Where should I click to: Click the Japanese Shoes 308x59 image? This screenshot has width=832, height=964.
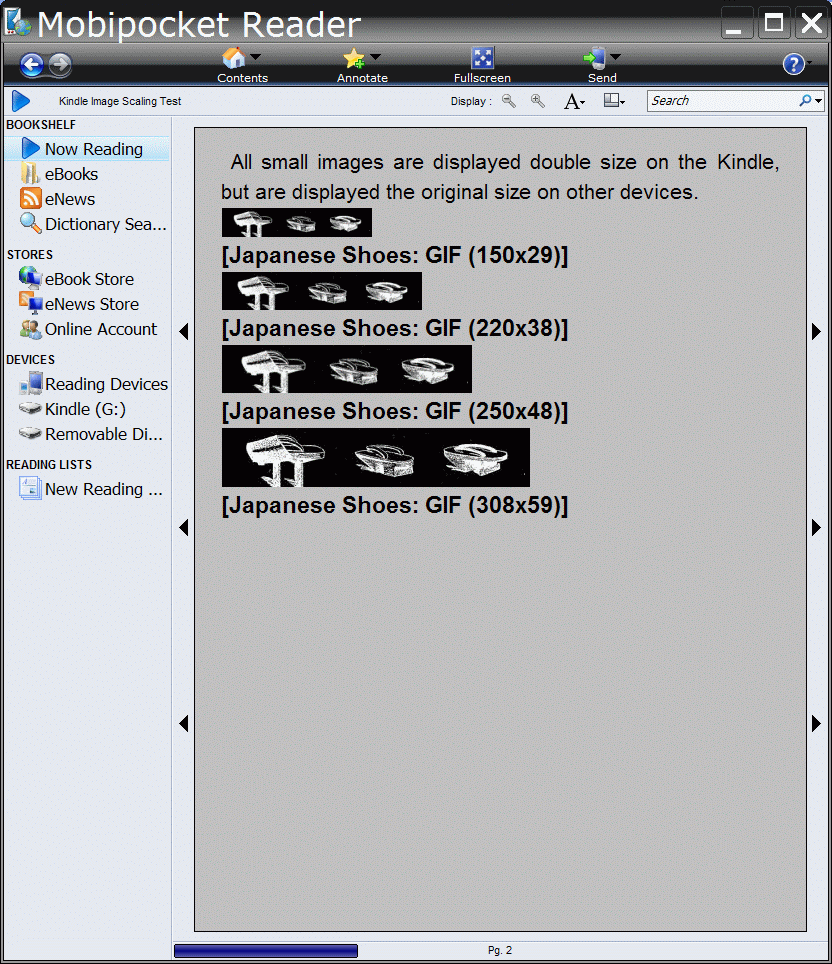[376, 458]
